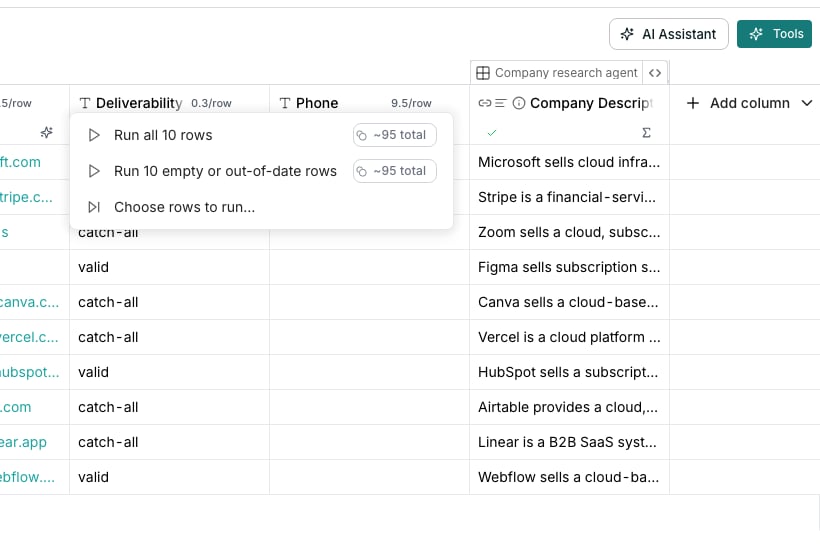
Task: Click the sigma summary icon under Company Description
Action: click(646, 133)
